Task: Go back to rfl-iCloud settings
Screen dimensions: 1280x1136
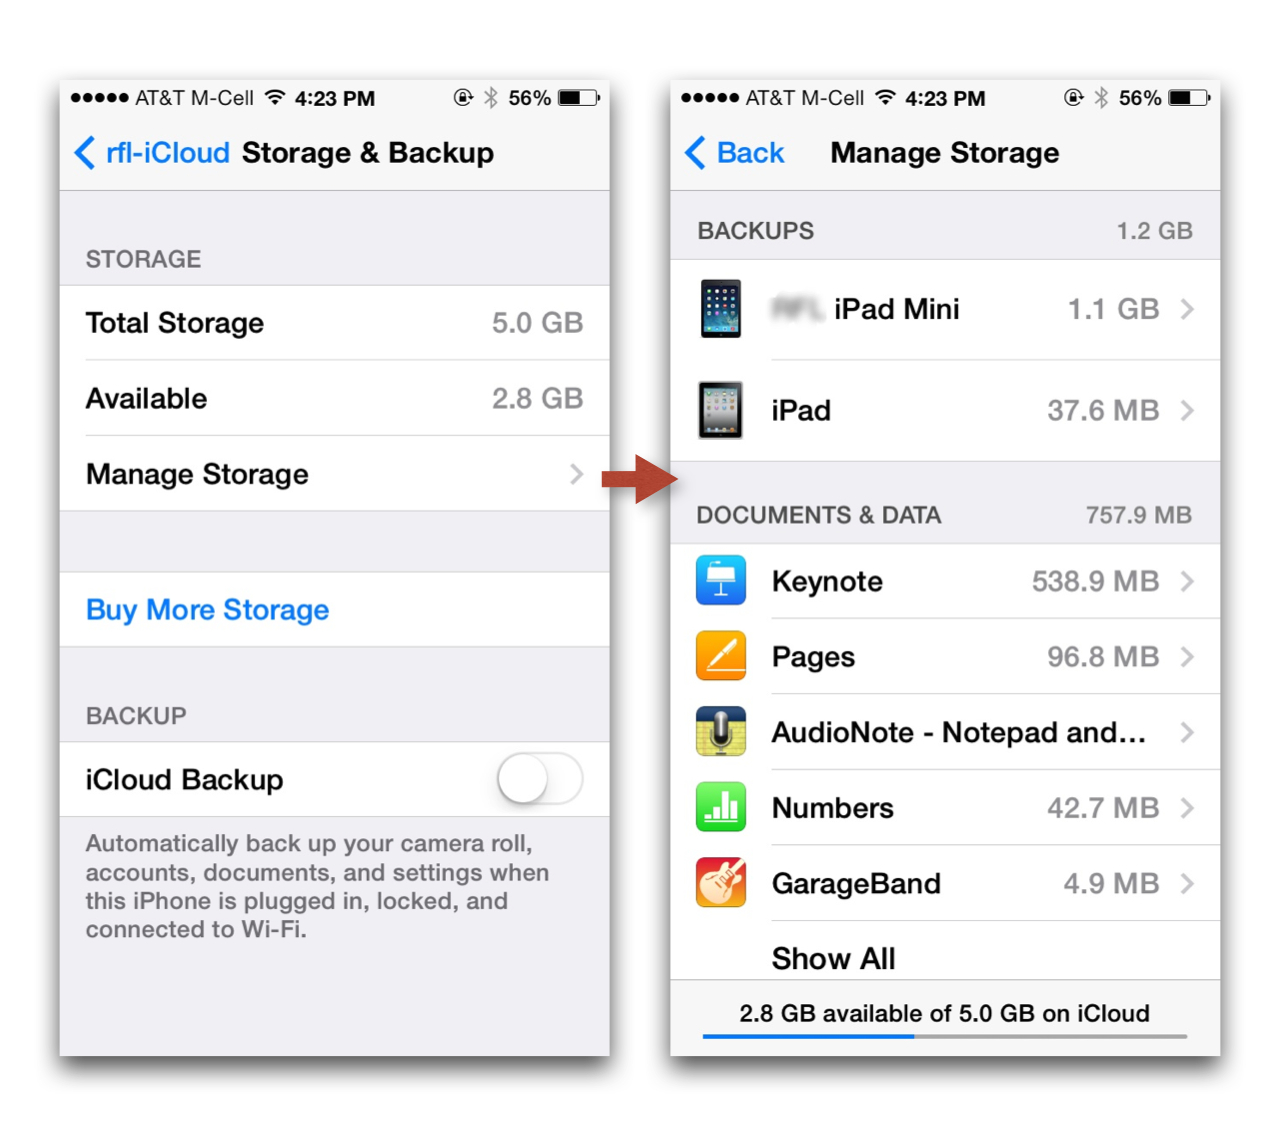Action: (152, 153)
